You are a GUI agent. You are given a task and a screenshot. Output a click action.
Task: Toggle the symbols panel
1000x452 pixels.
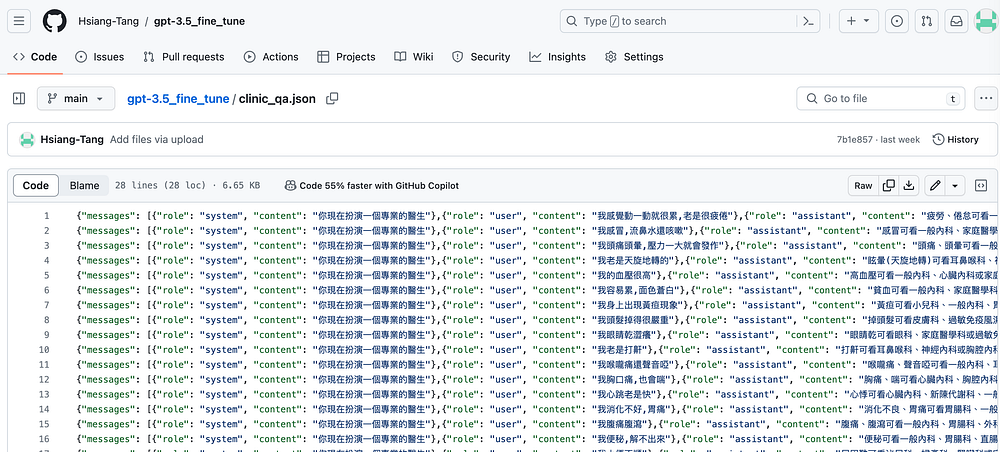click(x=981, y=185)
